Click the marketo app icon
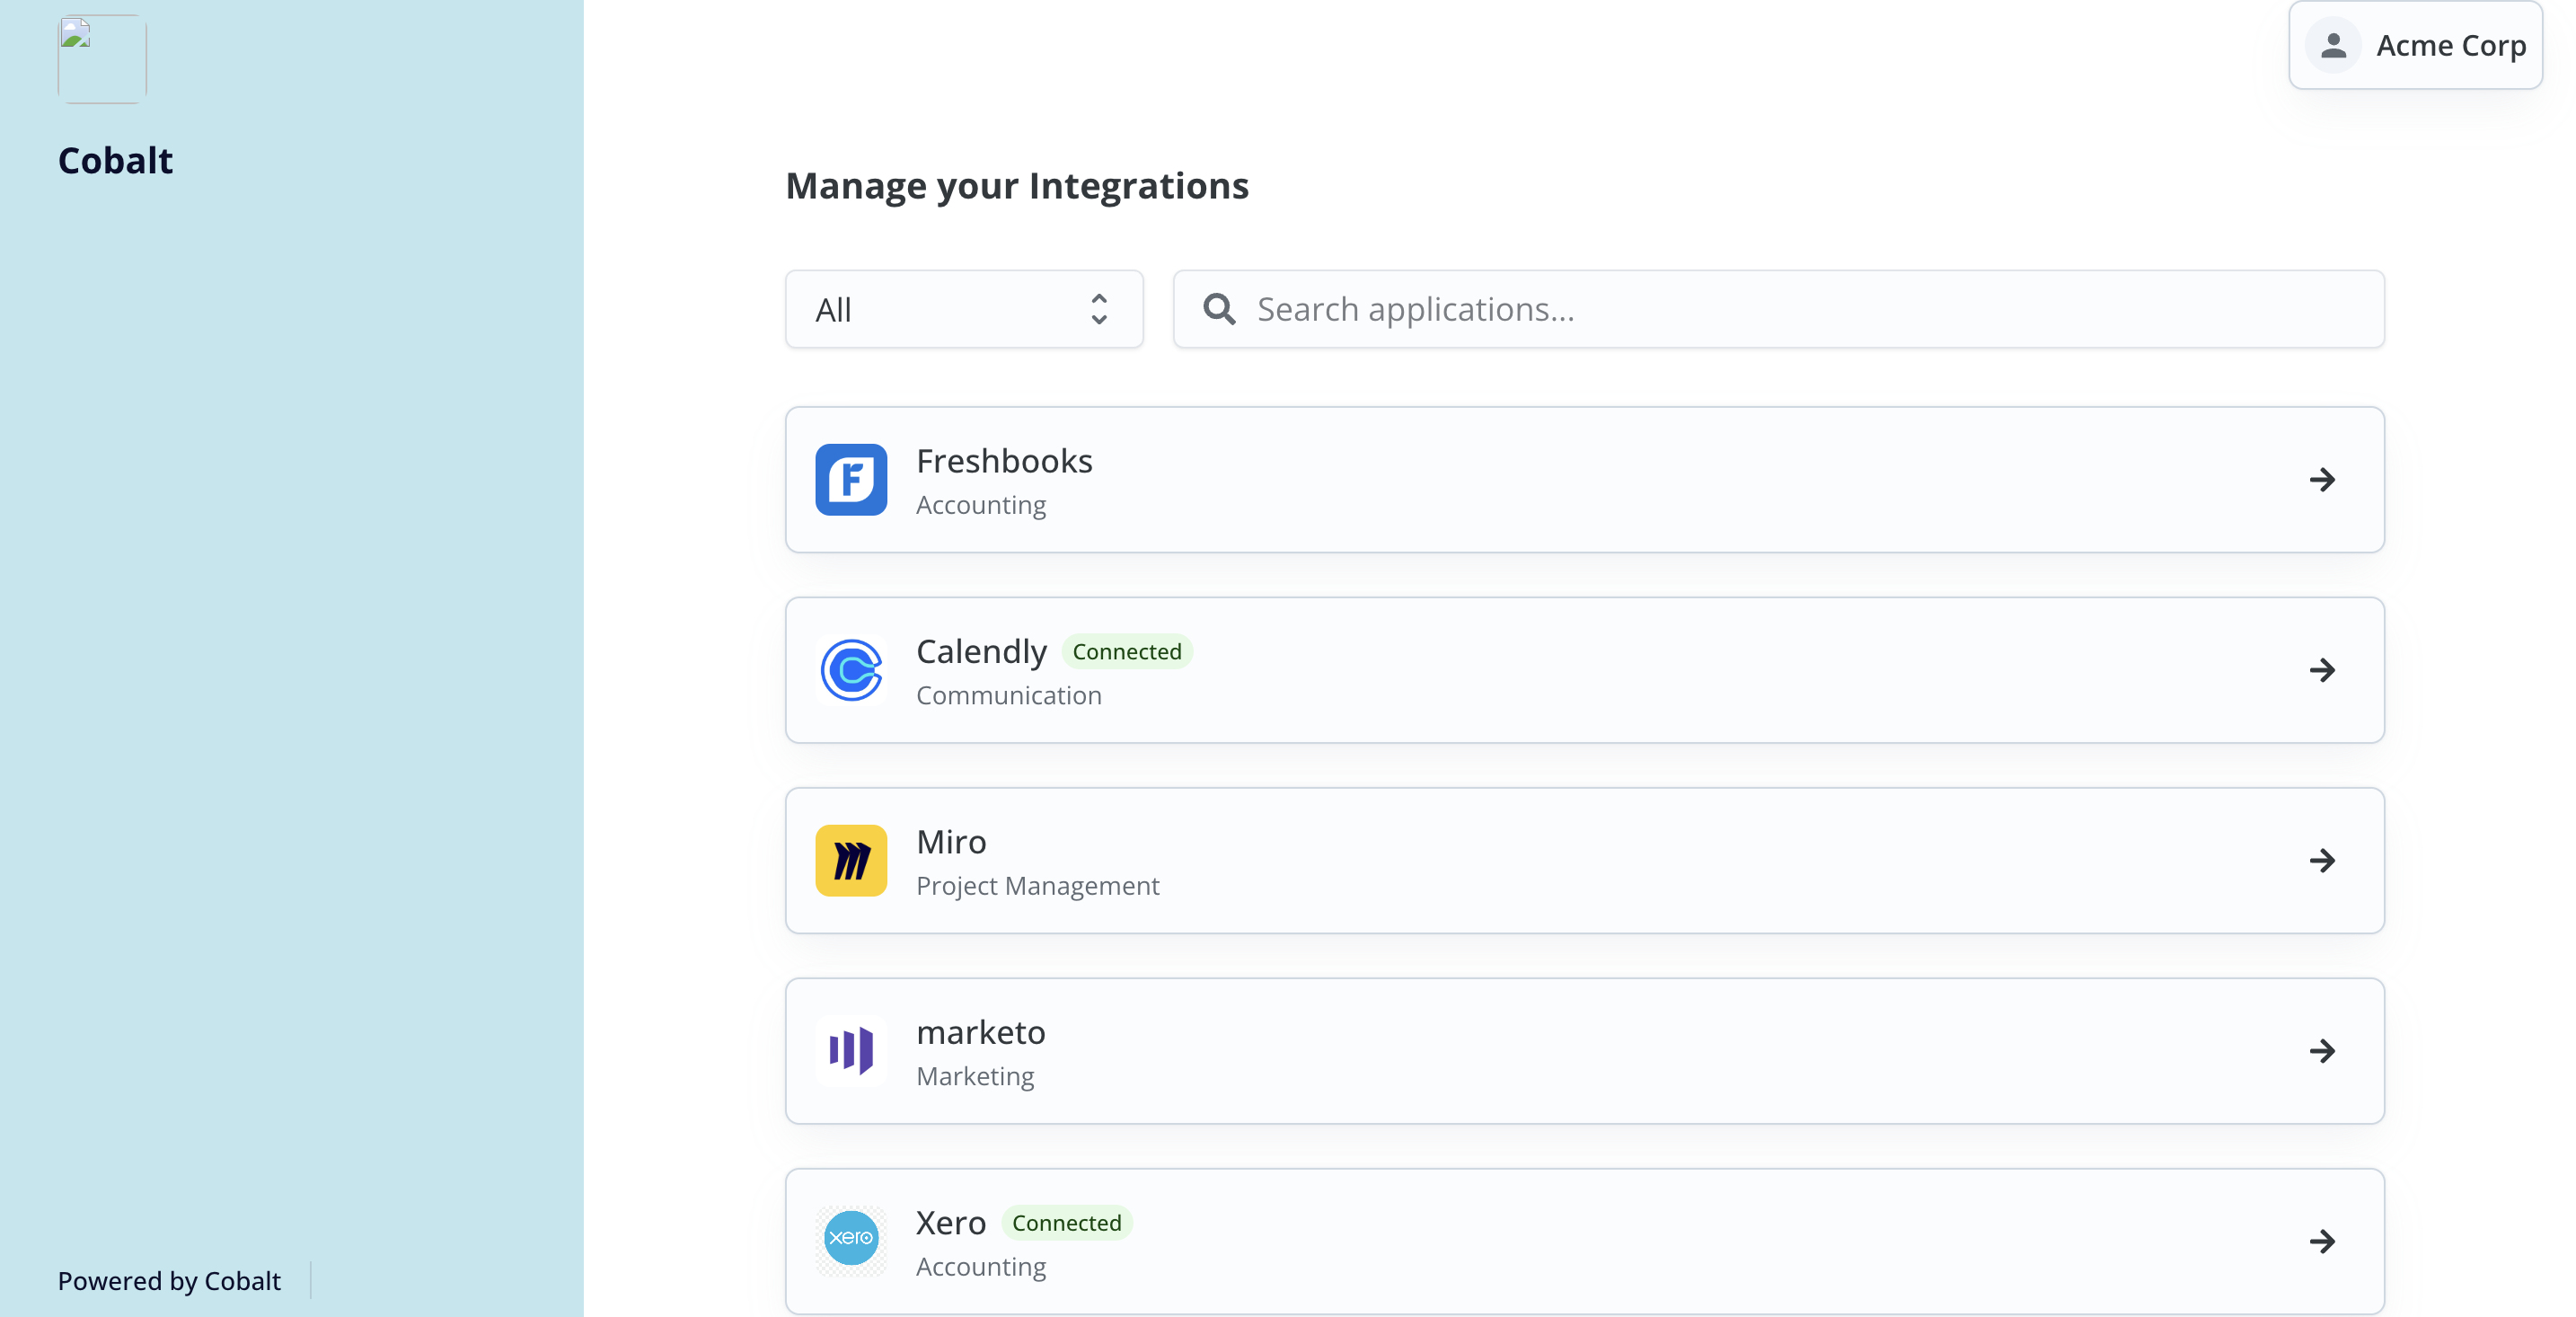The image size is (2576, 1317). click(851, 1051)
